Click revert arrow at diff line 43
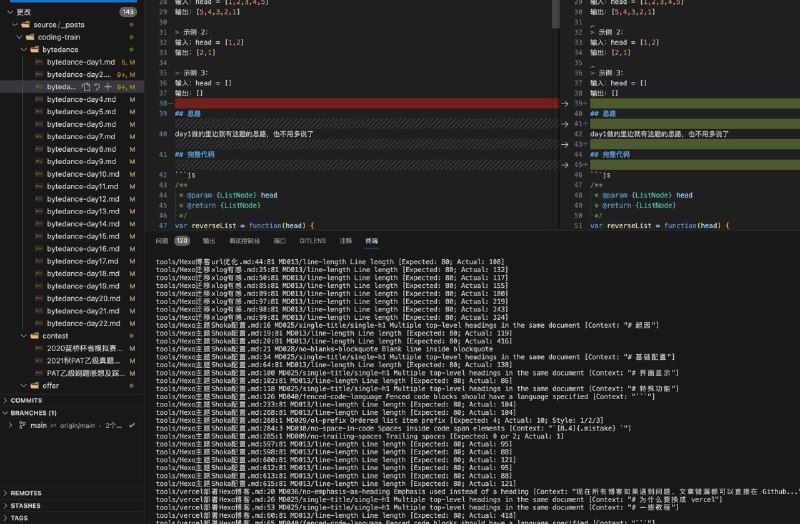Image resolution: width=800 pixels, height=524 pixels. 566,144
